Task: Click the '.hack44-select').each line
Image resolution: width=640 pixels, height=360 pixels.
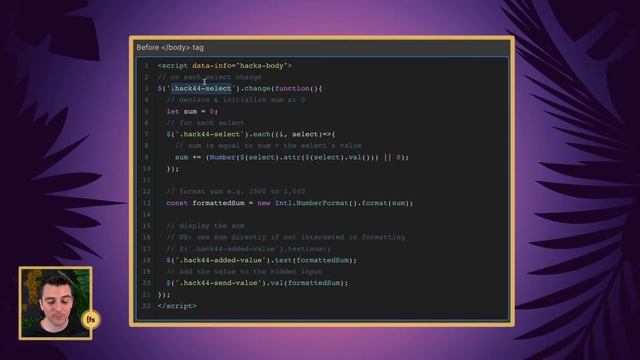Action: 251,134
